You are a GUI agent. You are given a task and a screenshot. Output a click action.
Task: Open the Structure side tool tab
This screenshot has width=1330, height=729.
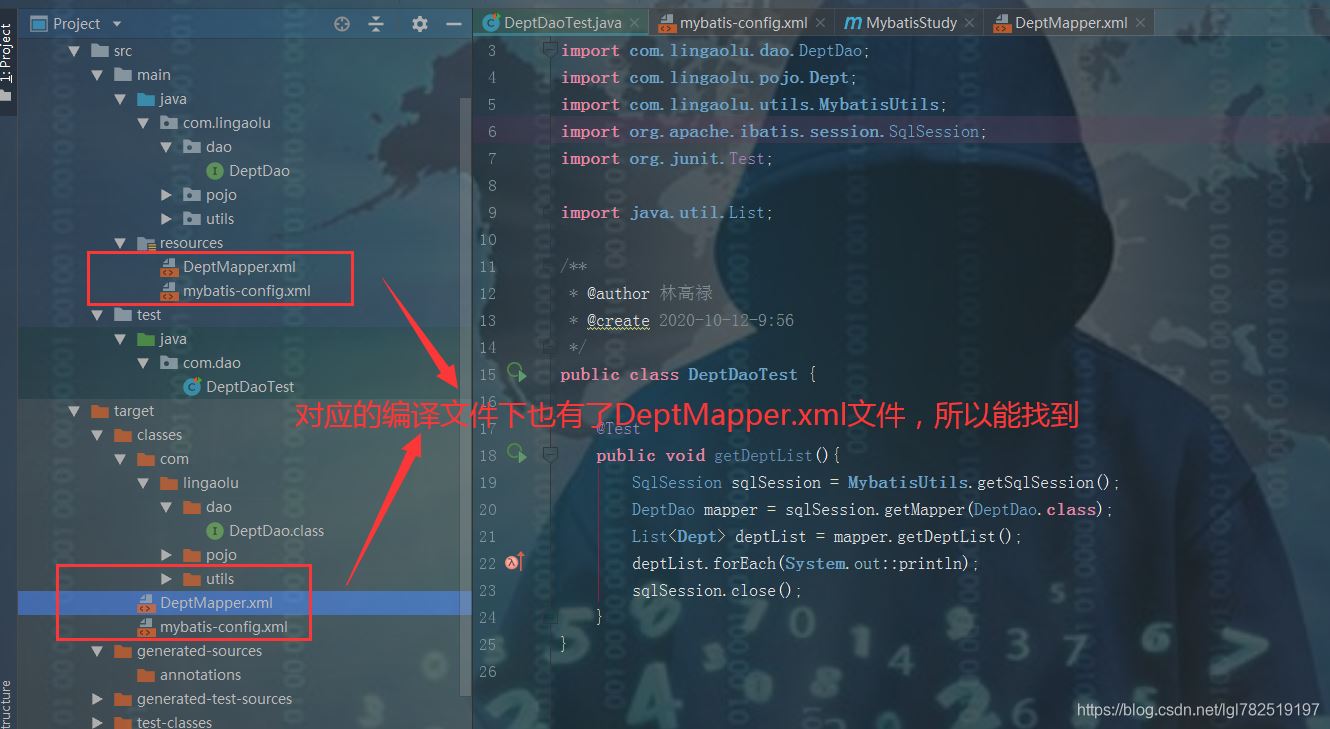click(x=7, y=705)
